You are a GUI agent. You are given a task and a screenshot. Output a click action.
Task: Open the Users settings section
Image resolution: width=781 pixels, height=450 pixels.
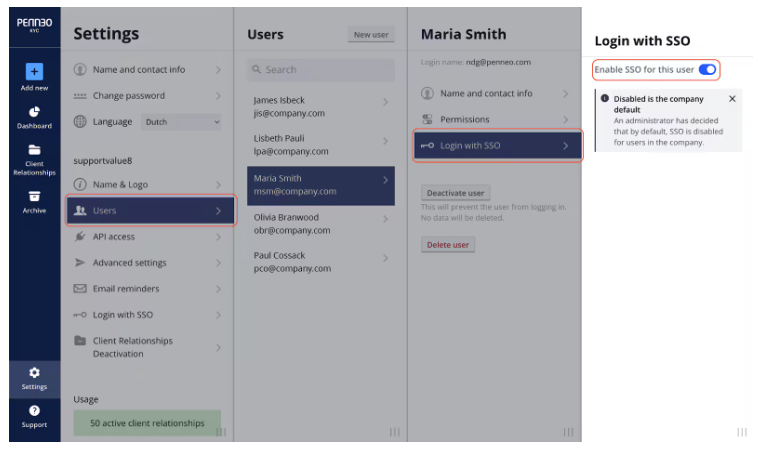coord(150,210)
